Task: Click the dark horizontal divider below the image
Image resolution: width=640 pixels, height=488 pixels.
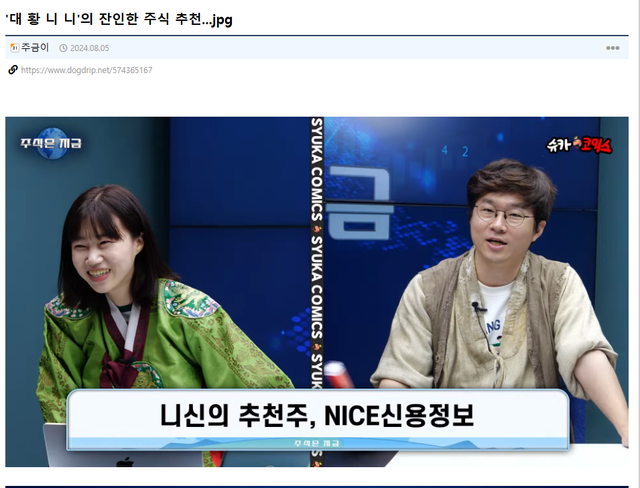Action: (x=320, y=486)
